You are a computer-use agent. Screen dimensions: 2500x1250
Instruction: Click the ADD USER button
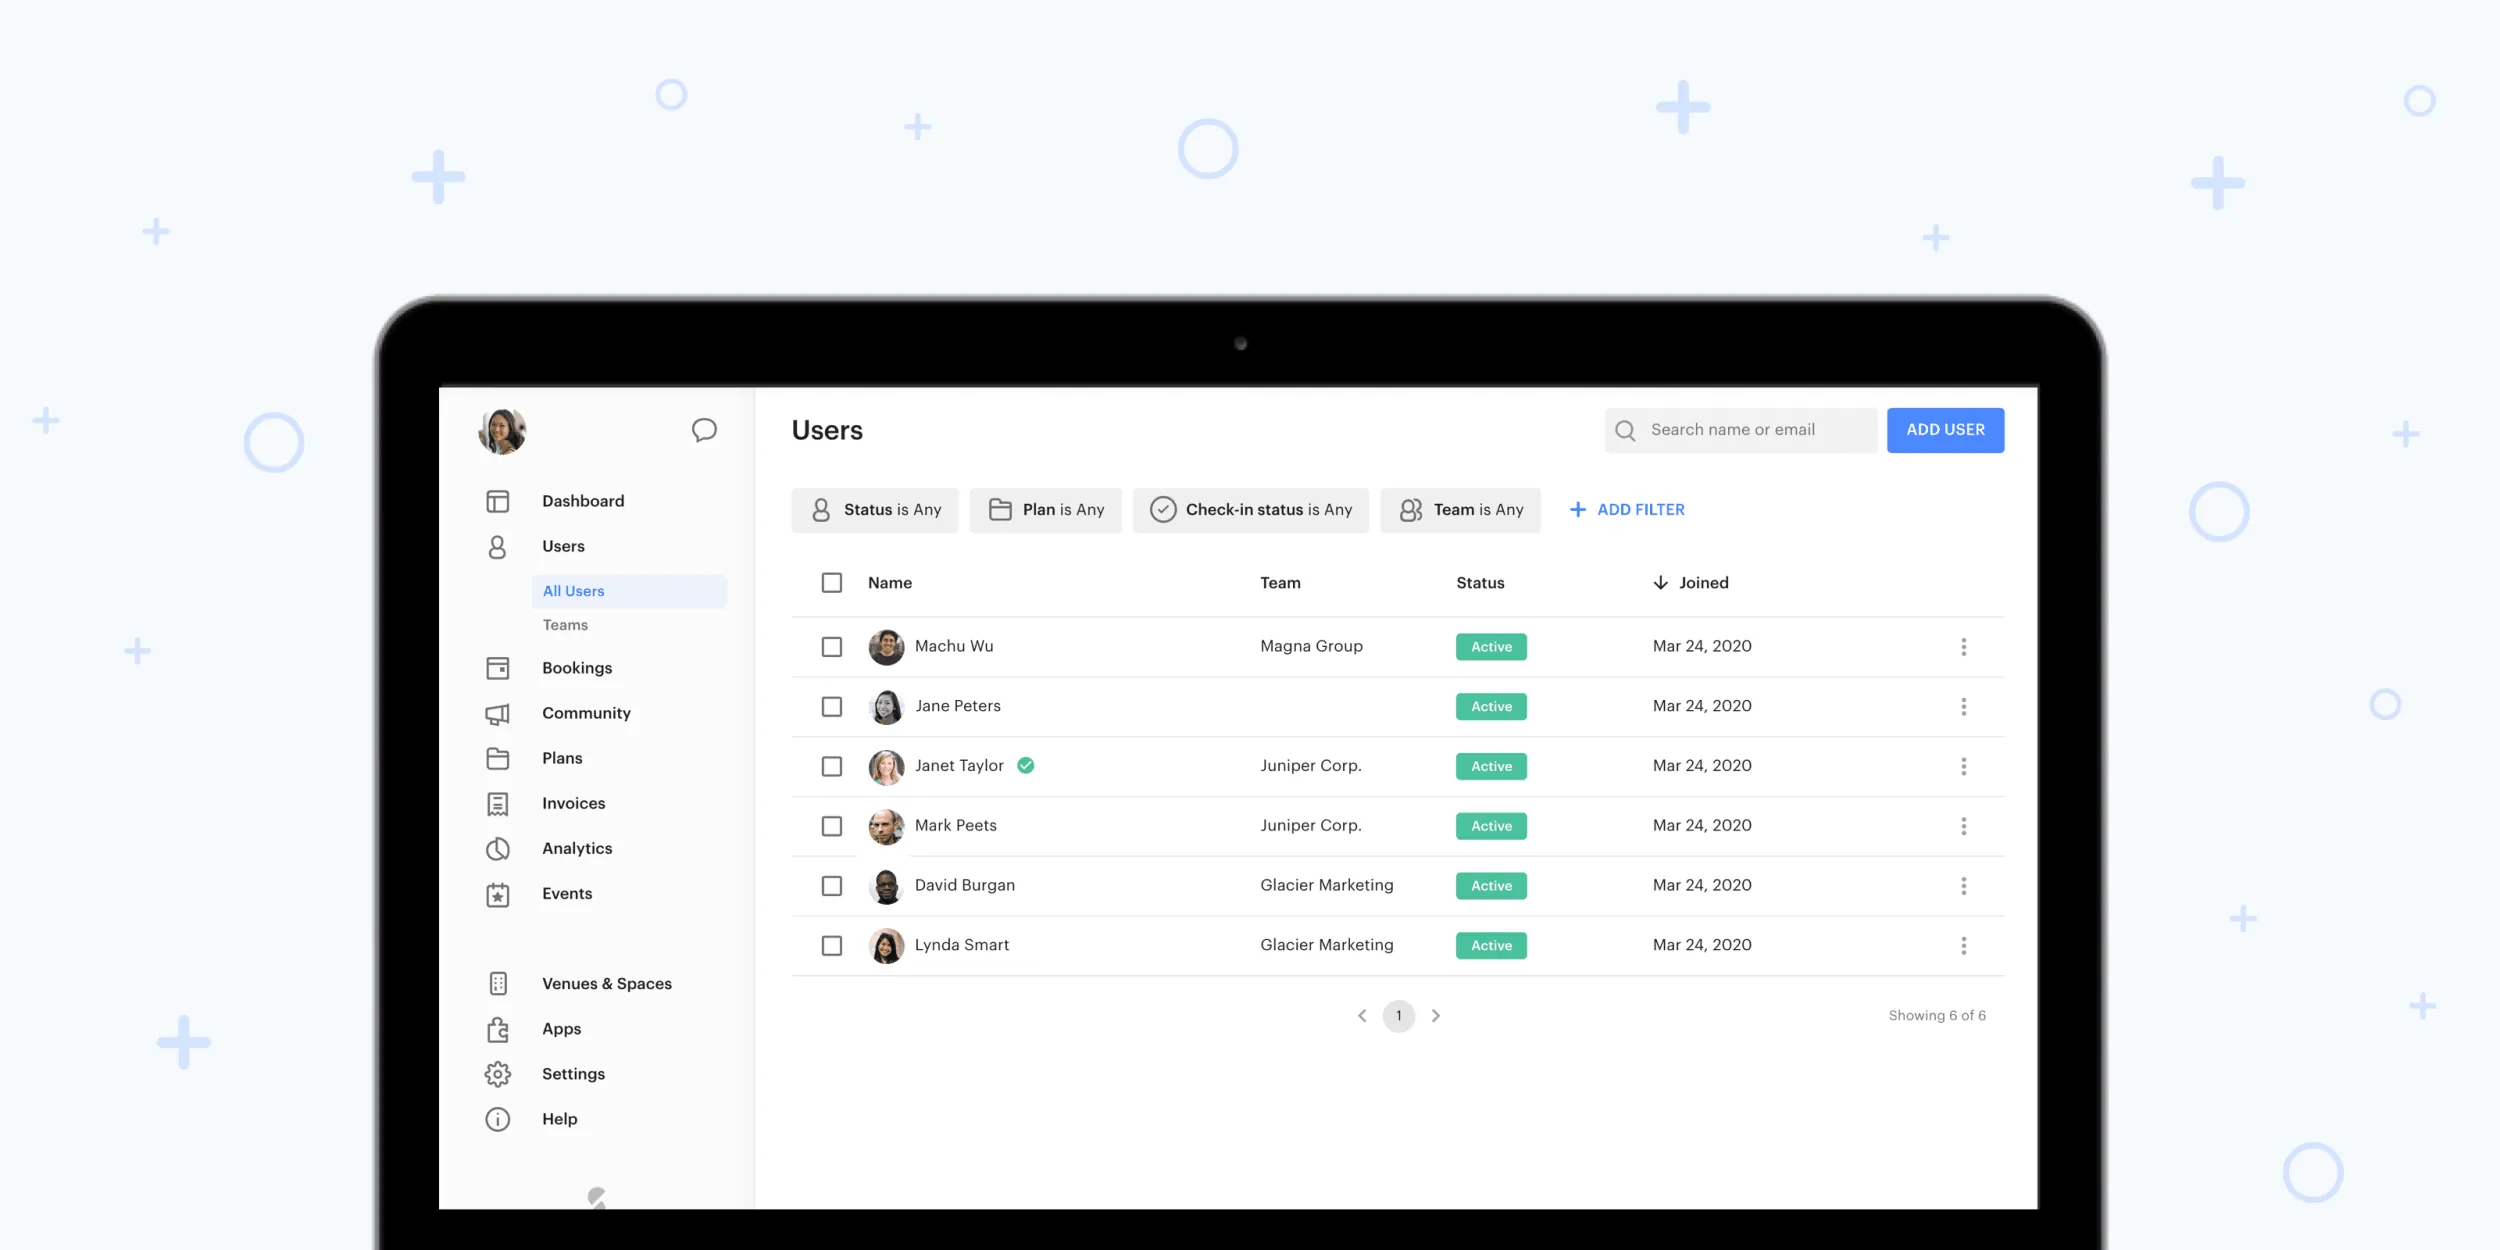click(1945, 429)
